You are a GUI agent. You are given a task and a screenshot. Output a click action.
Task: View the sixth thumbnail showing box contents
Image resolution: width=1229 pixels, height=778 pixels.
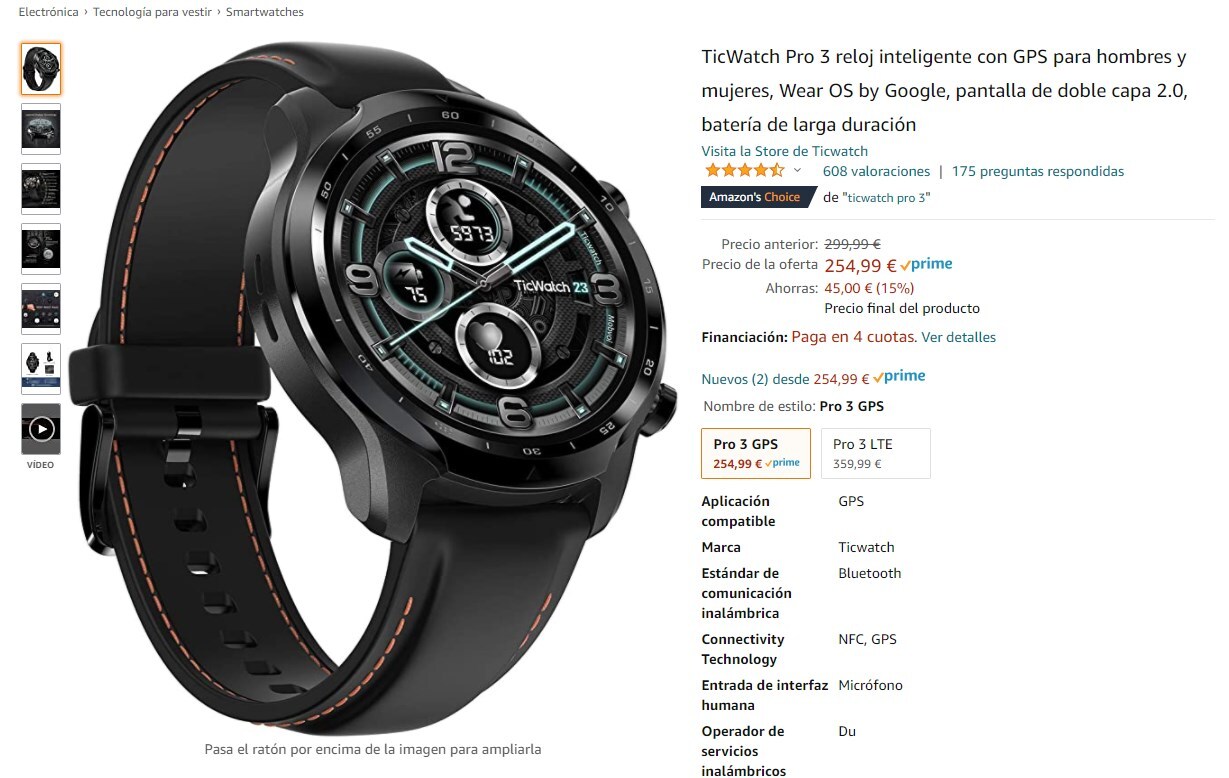pyautogui.click(x=41, y=369)
